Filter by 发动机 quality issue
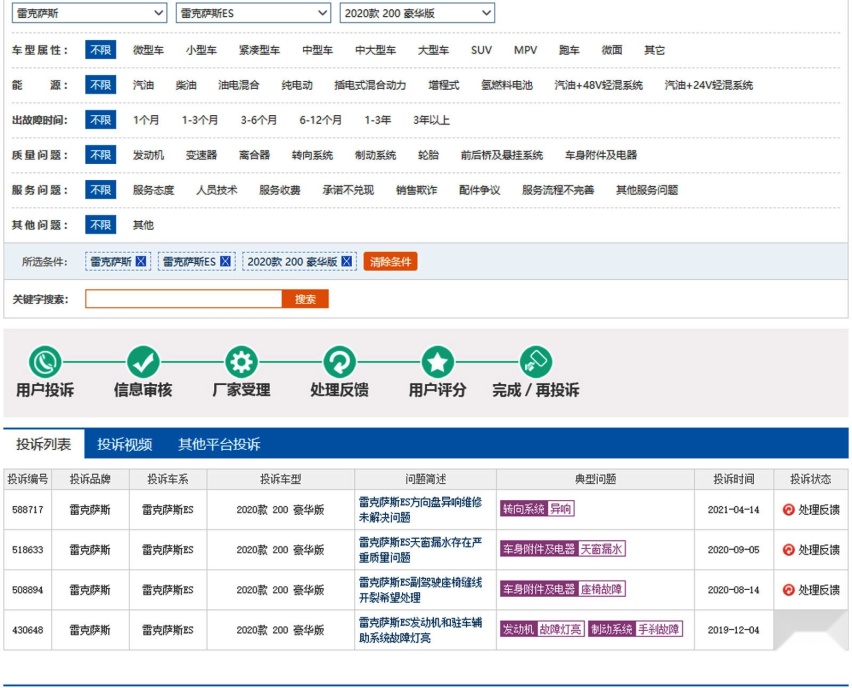Viewport: 852px width, 688px height. [x=148, y=155]
